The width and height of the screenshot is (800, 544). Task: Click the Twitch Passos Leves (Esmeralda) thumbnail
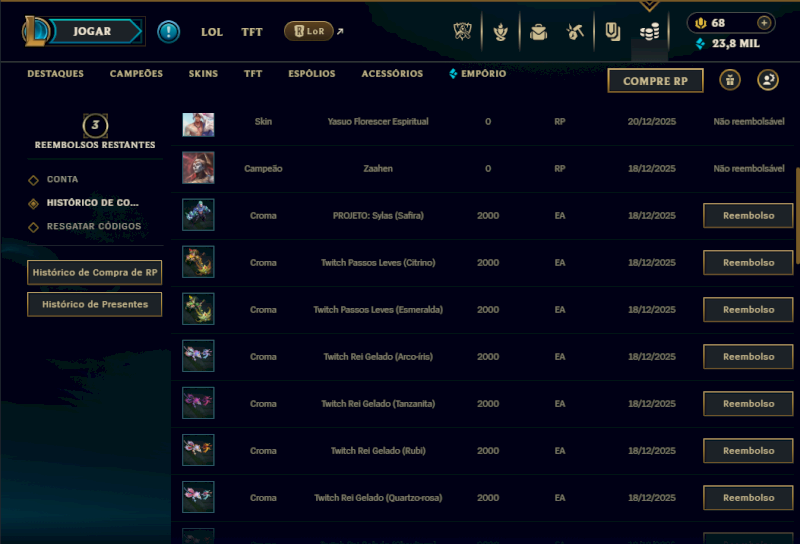[198, 309]
